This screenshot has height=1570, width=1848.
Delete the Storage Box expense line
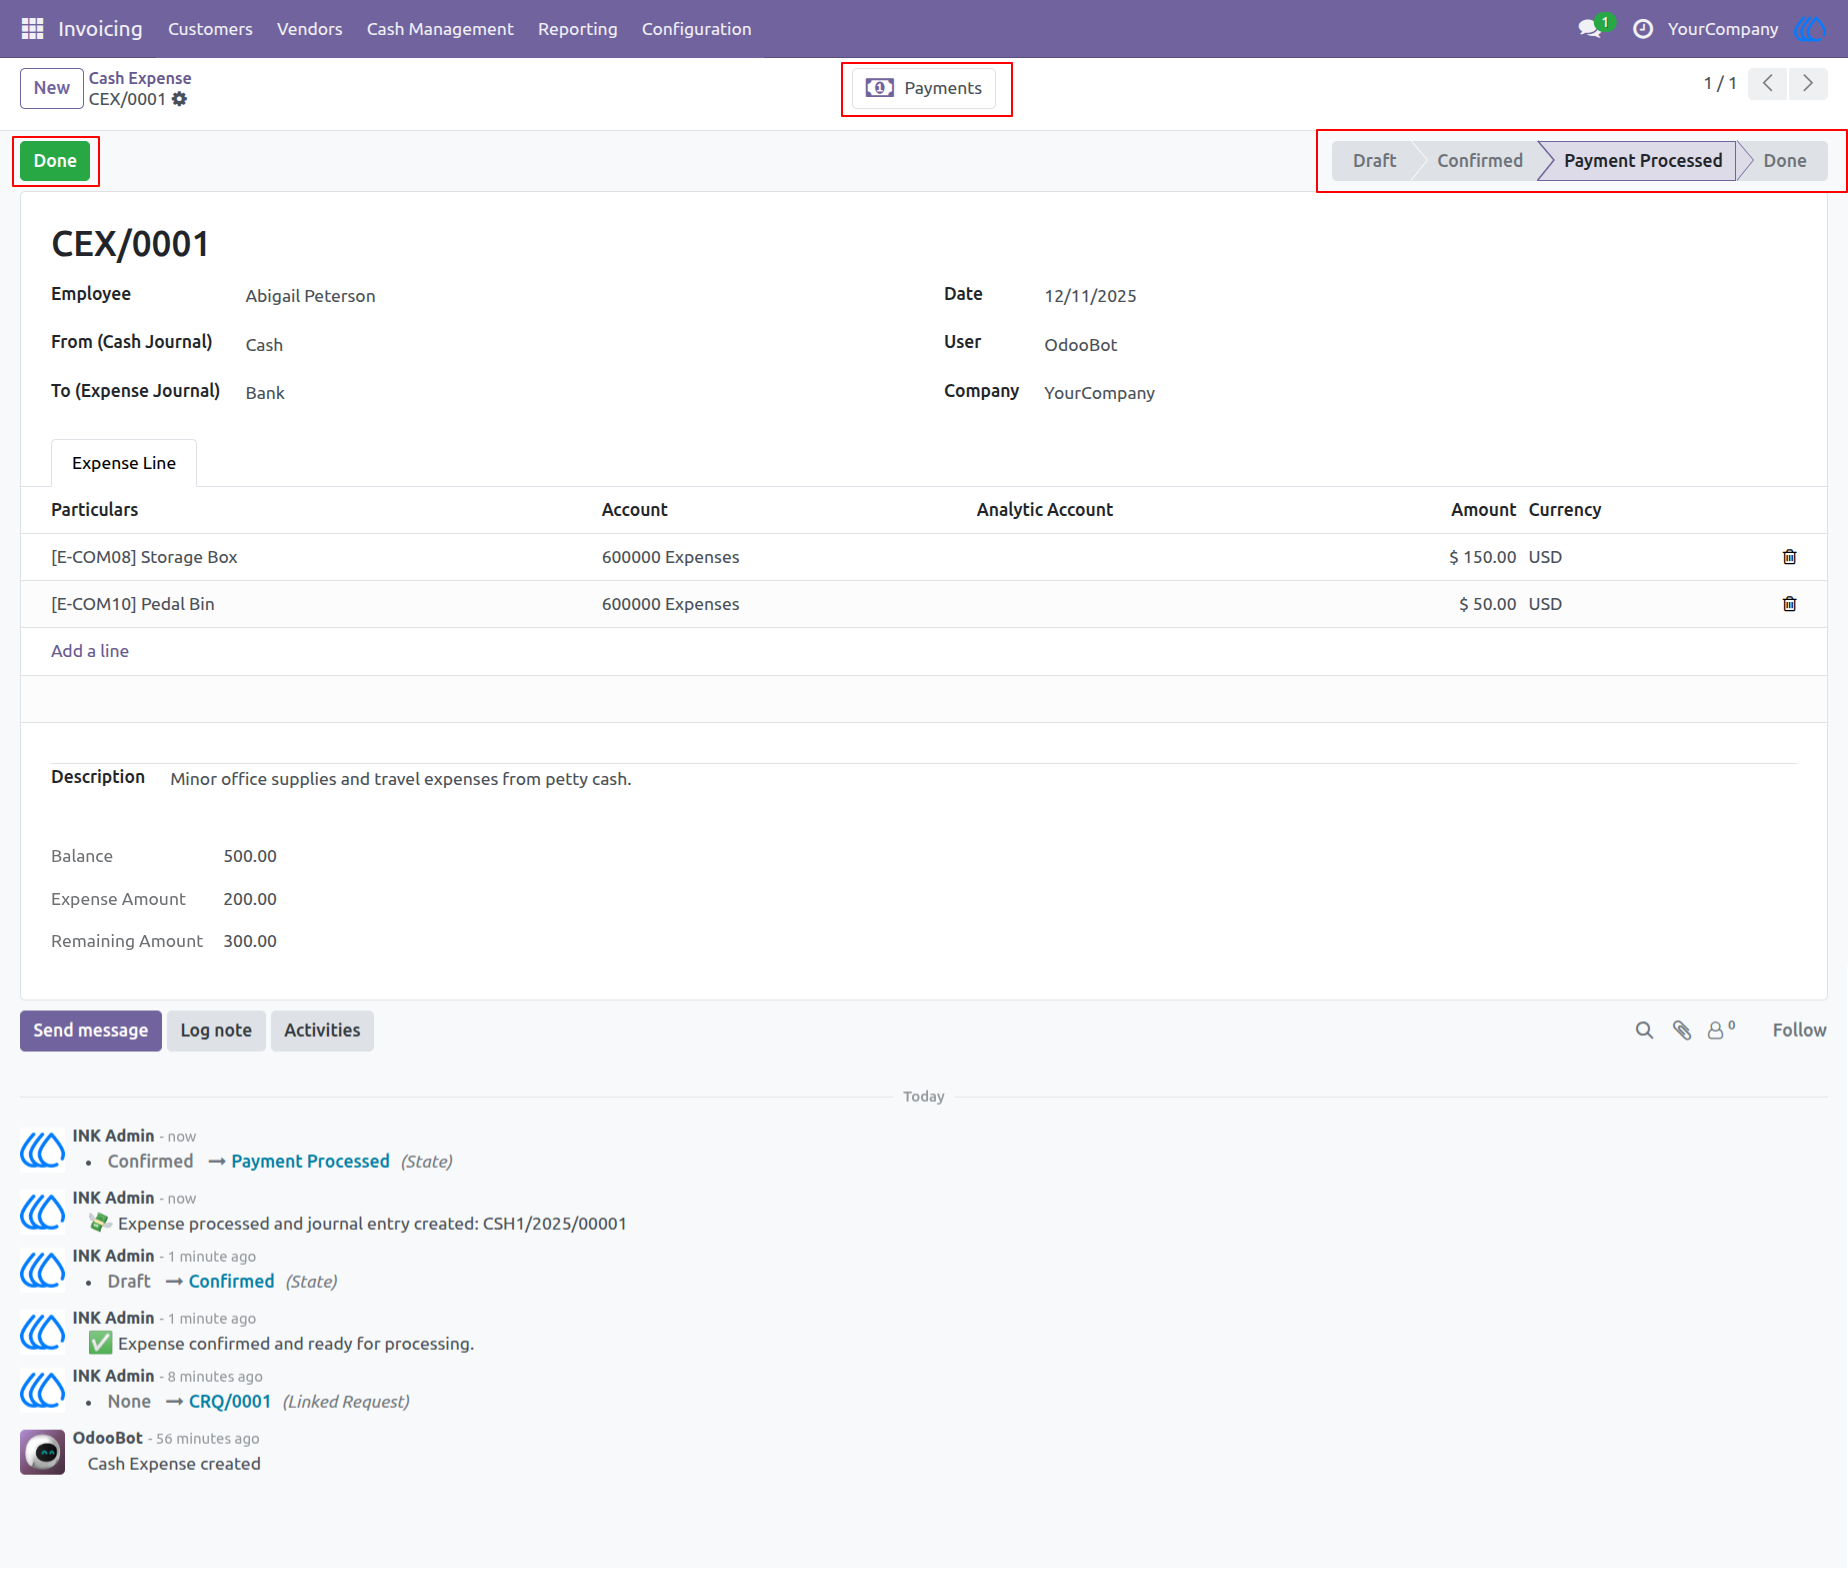(x=1789, y=557)
